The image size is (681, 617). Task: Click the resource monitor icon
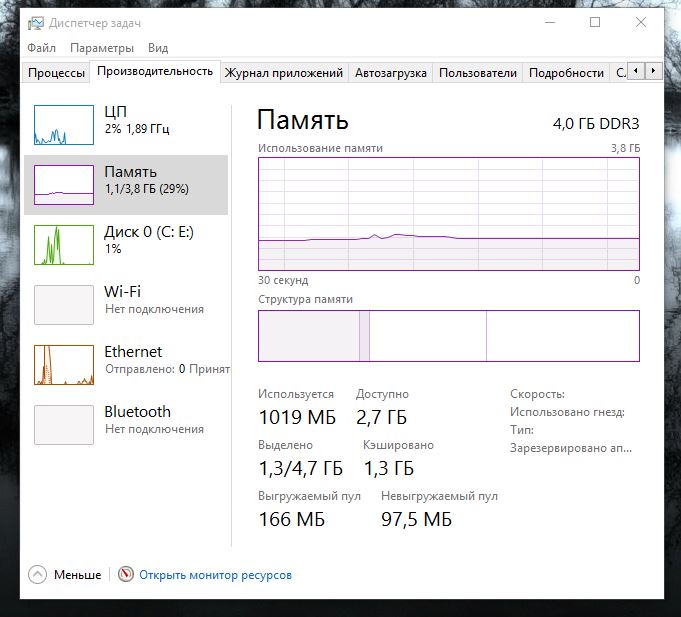pos(126,575)
